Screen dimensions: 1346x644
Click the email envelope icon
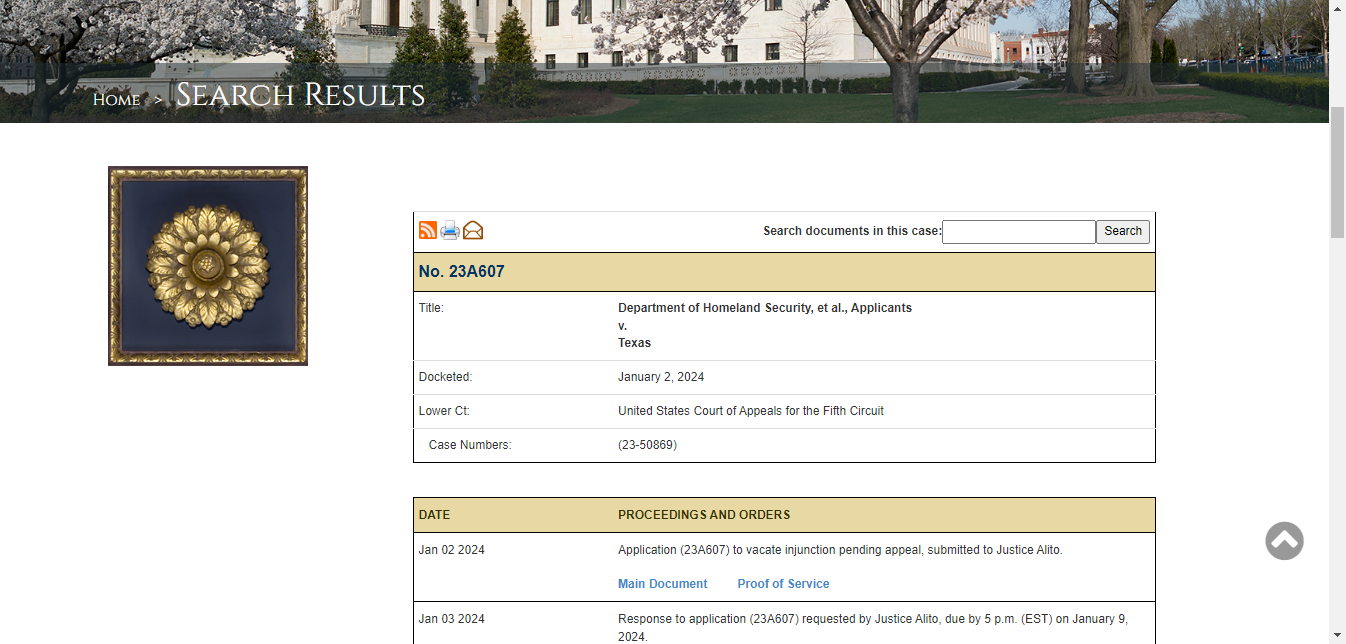[473, 230]
